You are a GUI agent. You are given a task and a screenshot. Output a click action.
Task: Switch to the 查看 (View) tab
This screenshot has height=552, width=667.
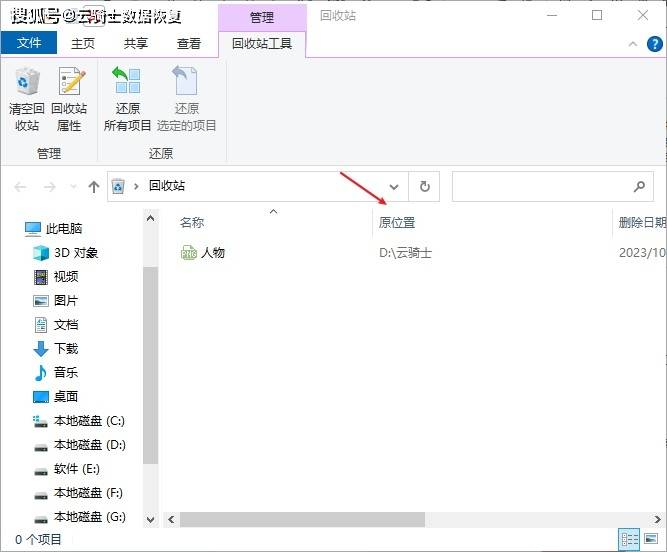coord(188,43)
